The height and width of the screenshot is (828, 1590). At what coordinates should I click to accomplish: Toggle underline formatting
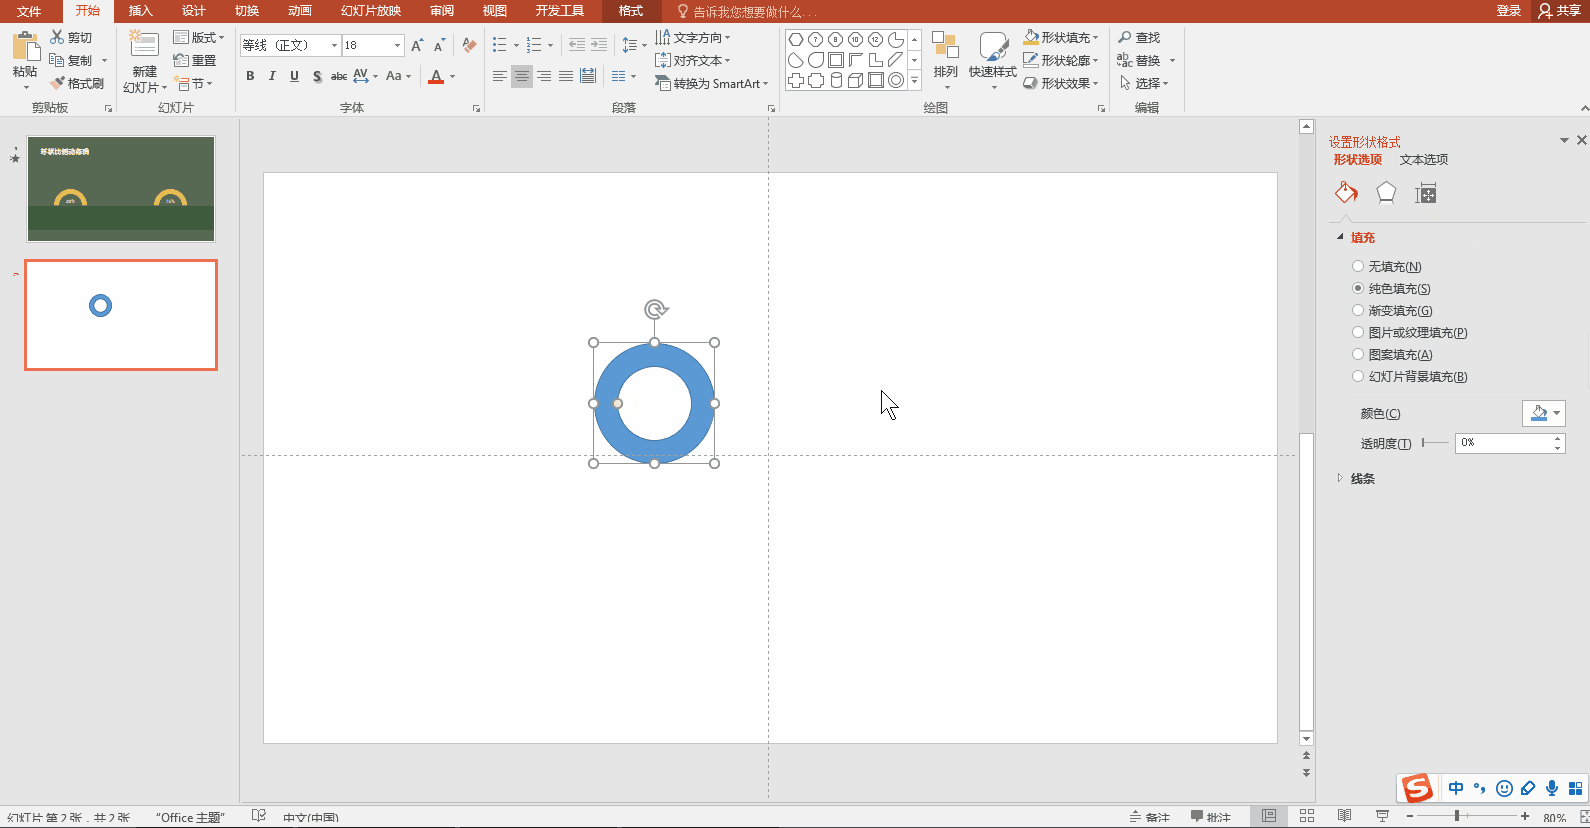294,76
